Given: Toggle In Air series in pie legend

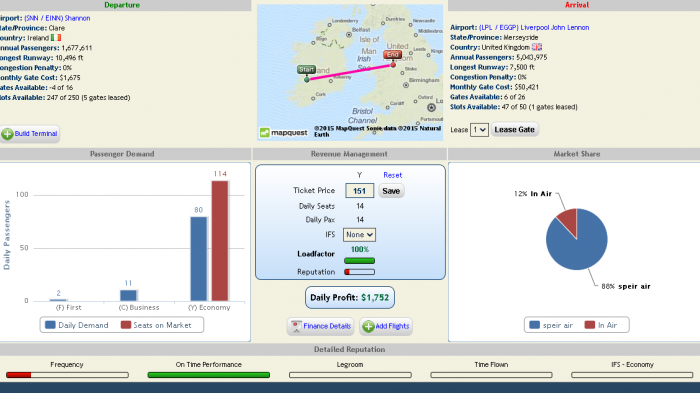Looking at the screenshot, I should click(601, 325).
